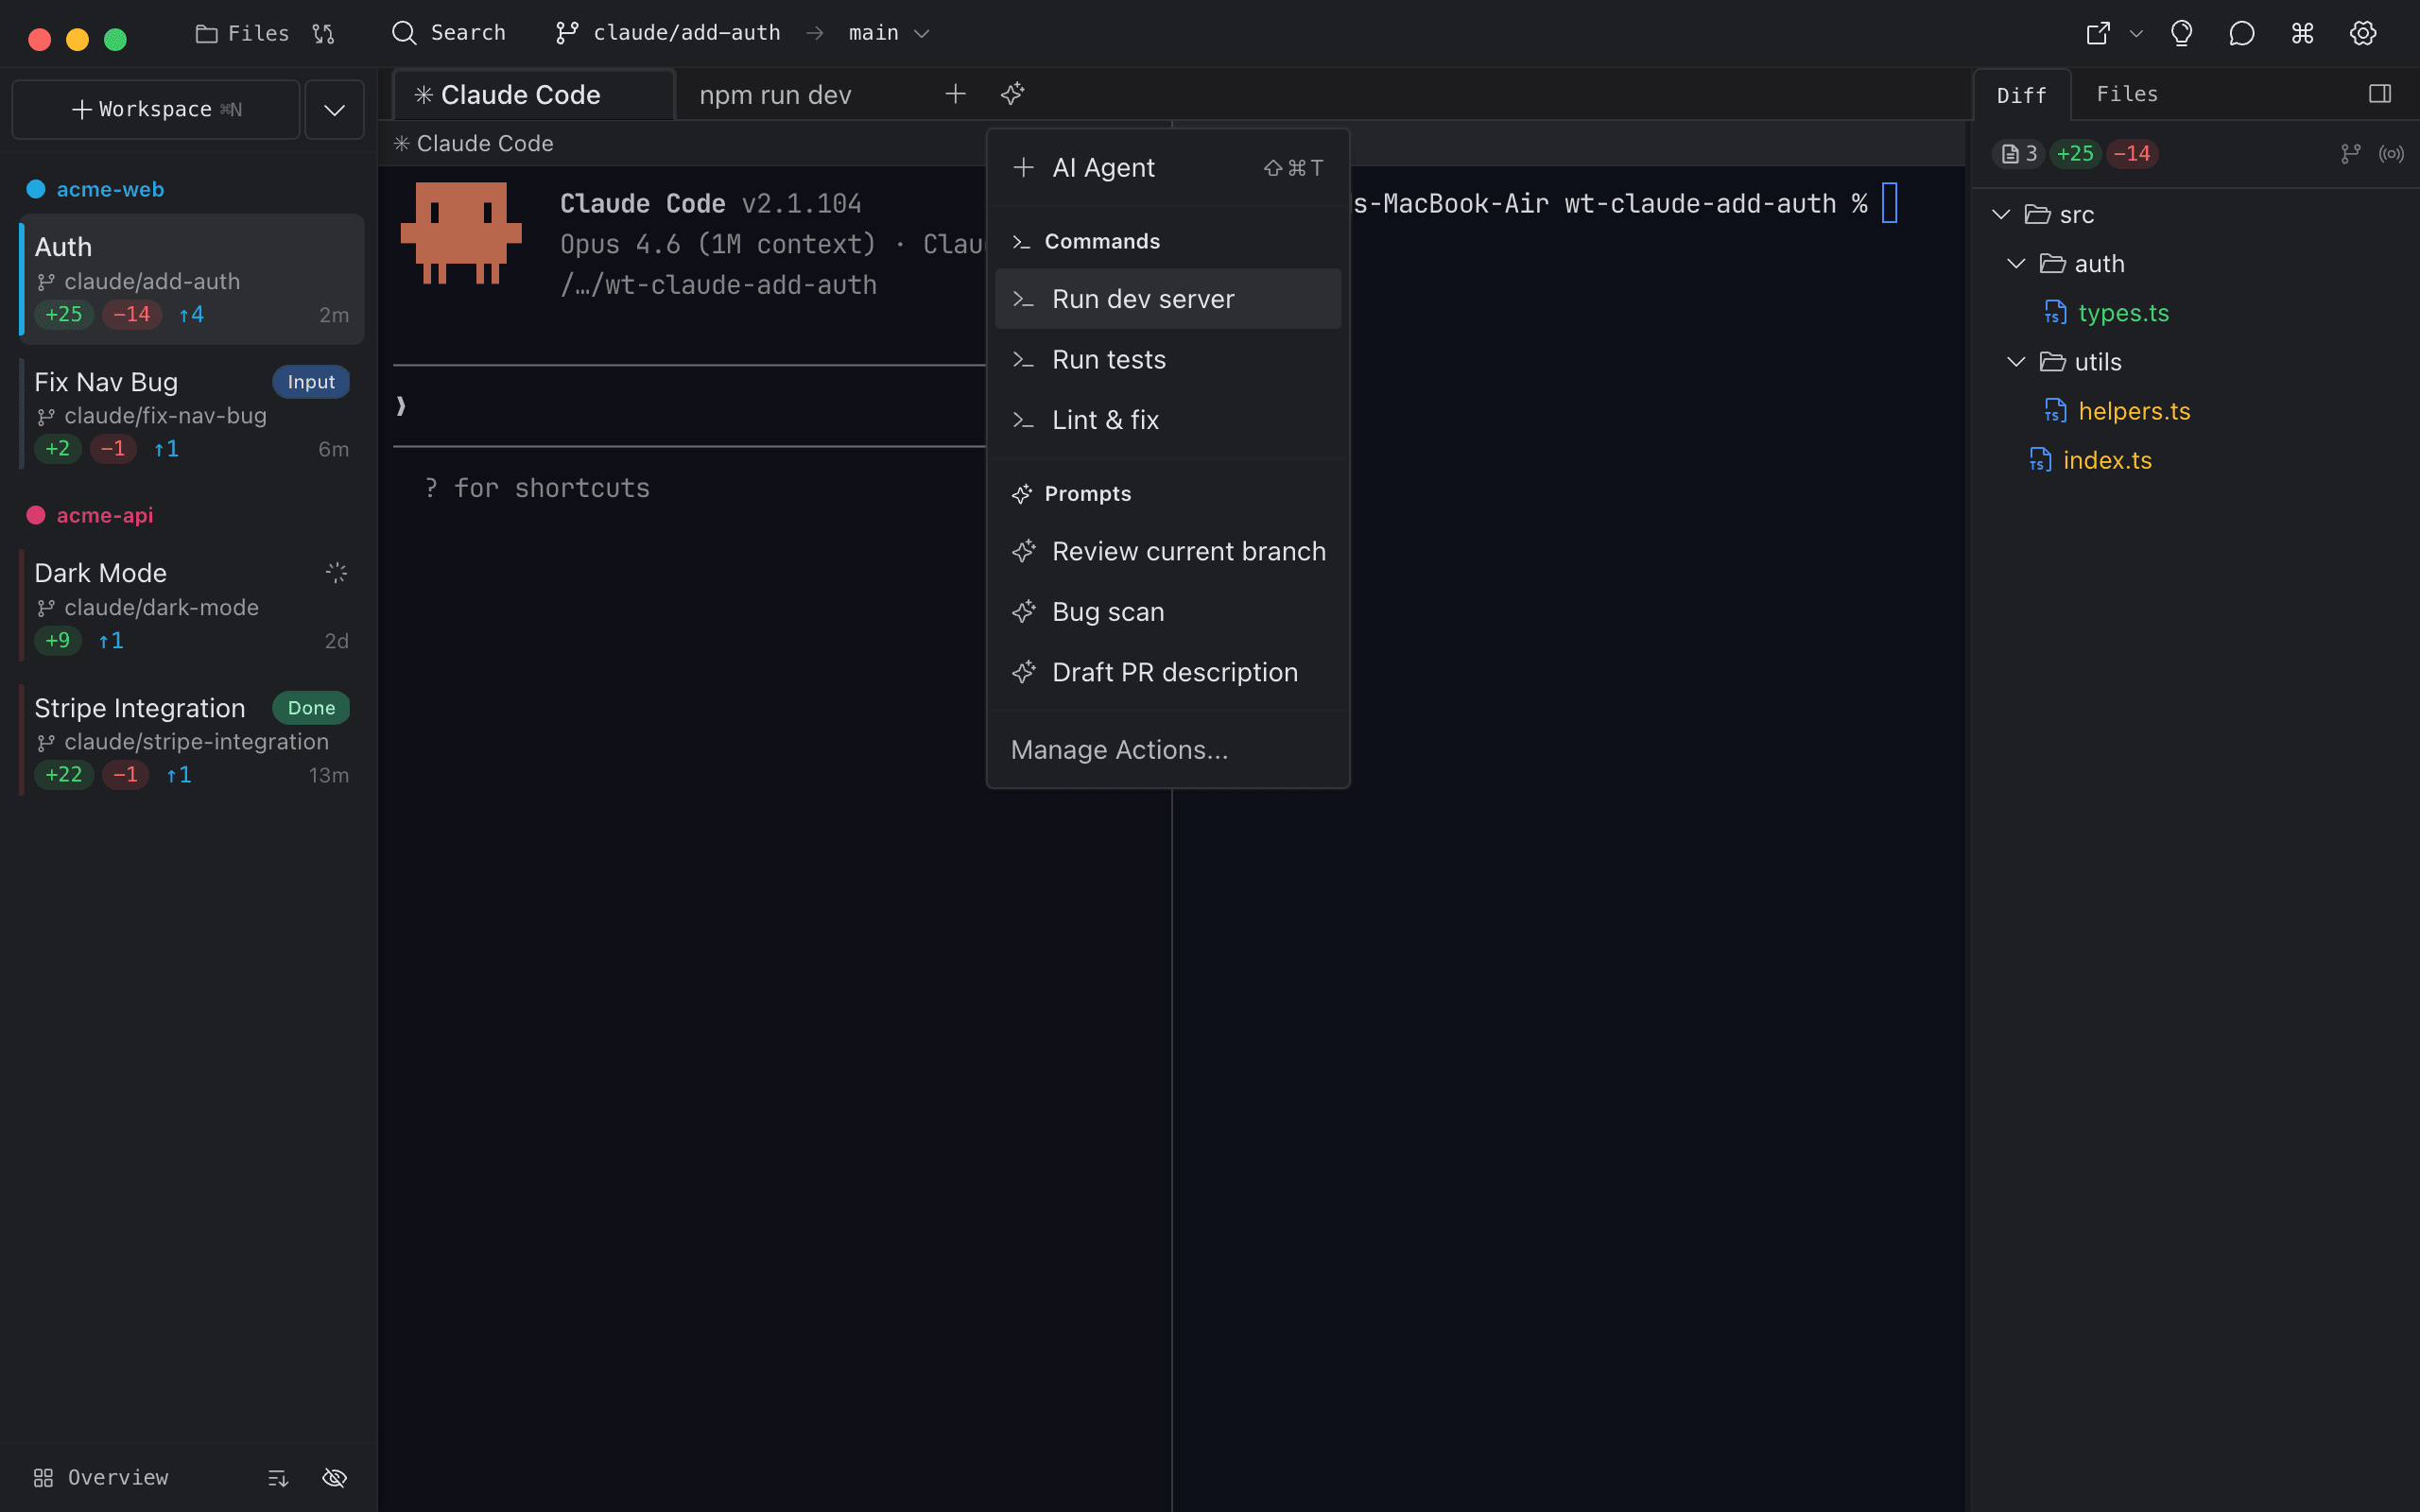Click the sparkle actions icon in tab bar
This screenshot has height=1512, width=2420.
(x=1013, y=94)
